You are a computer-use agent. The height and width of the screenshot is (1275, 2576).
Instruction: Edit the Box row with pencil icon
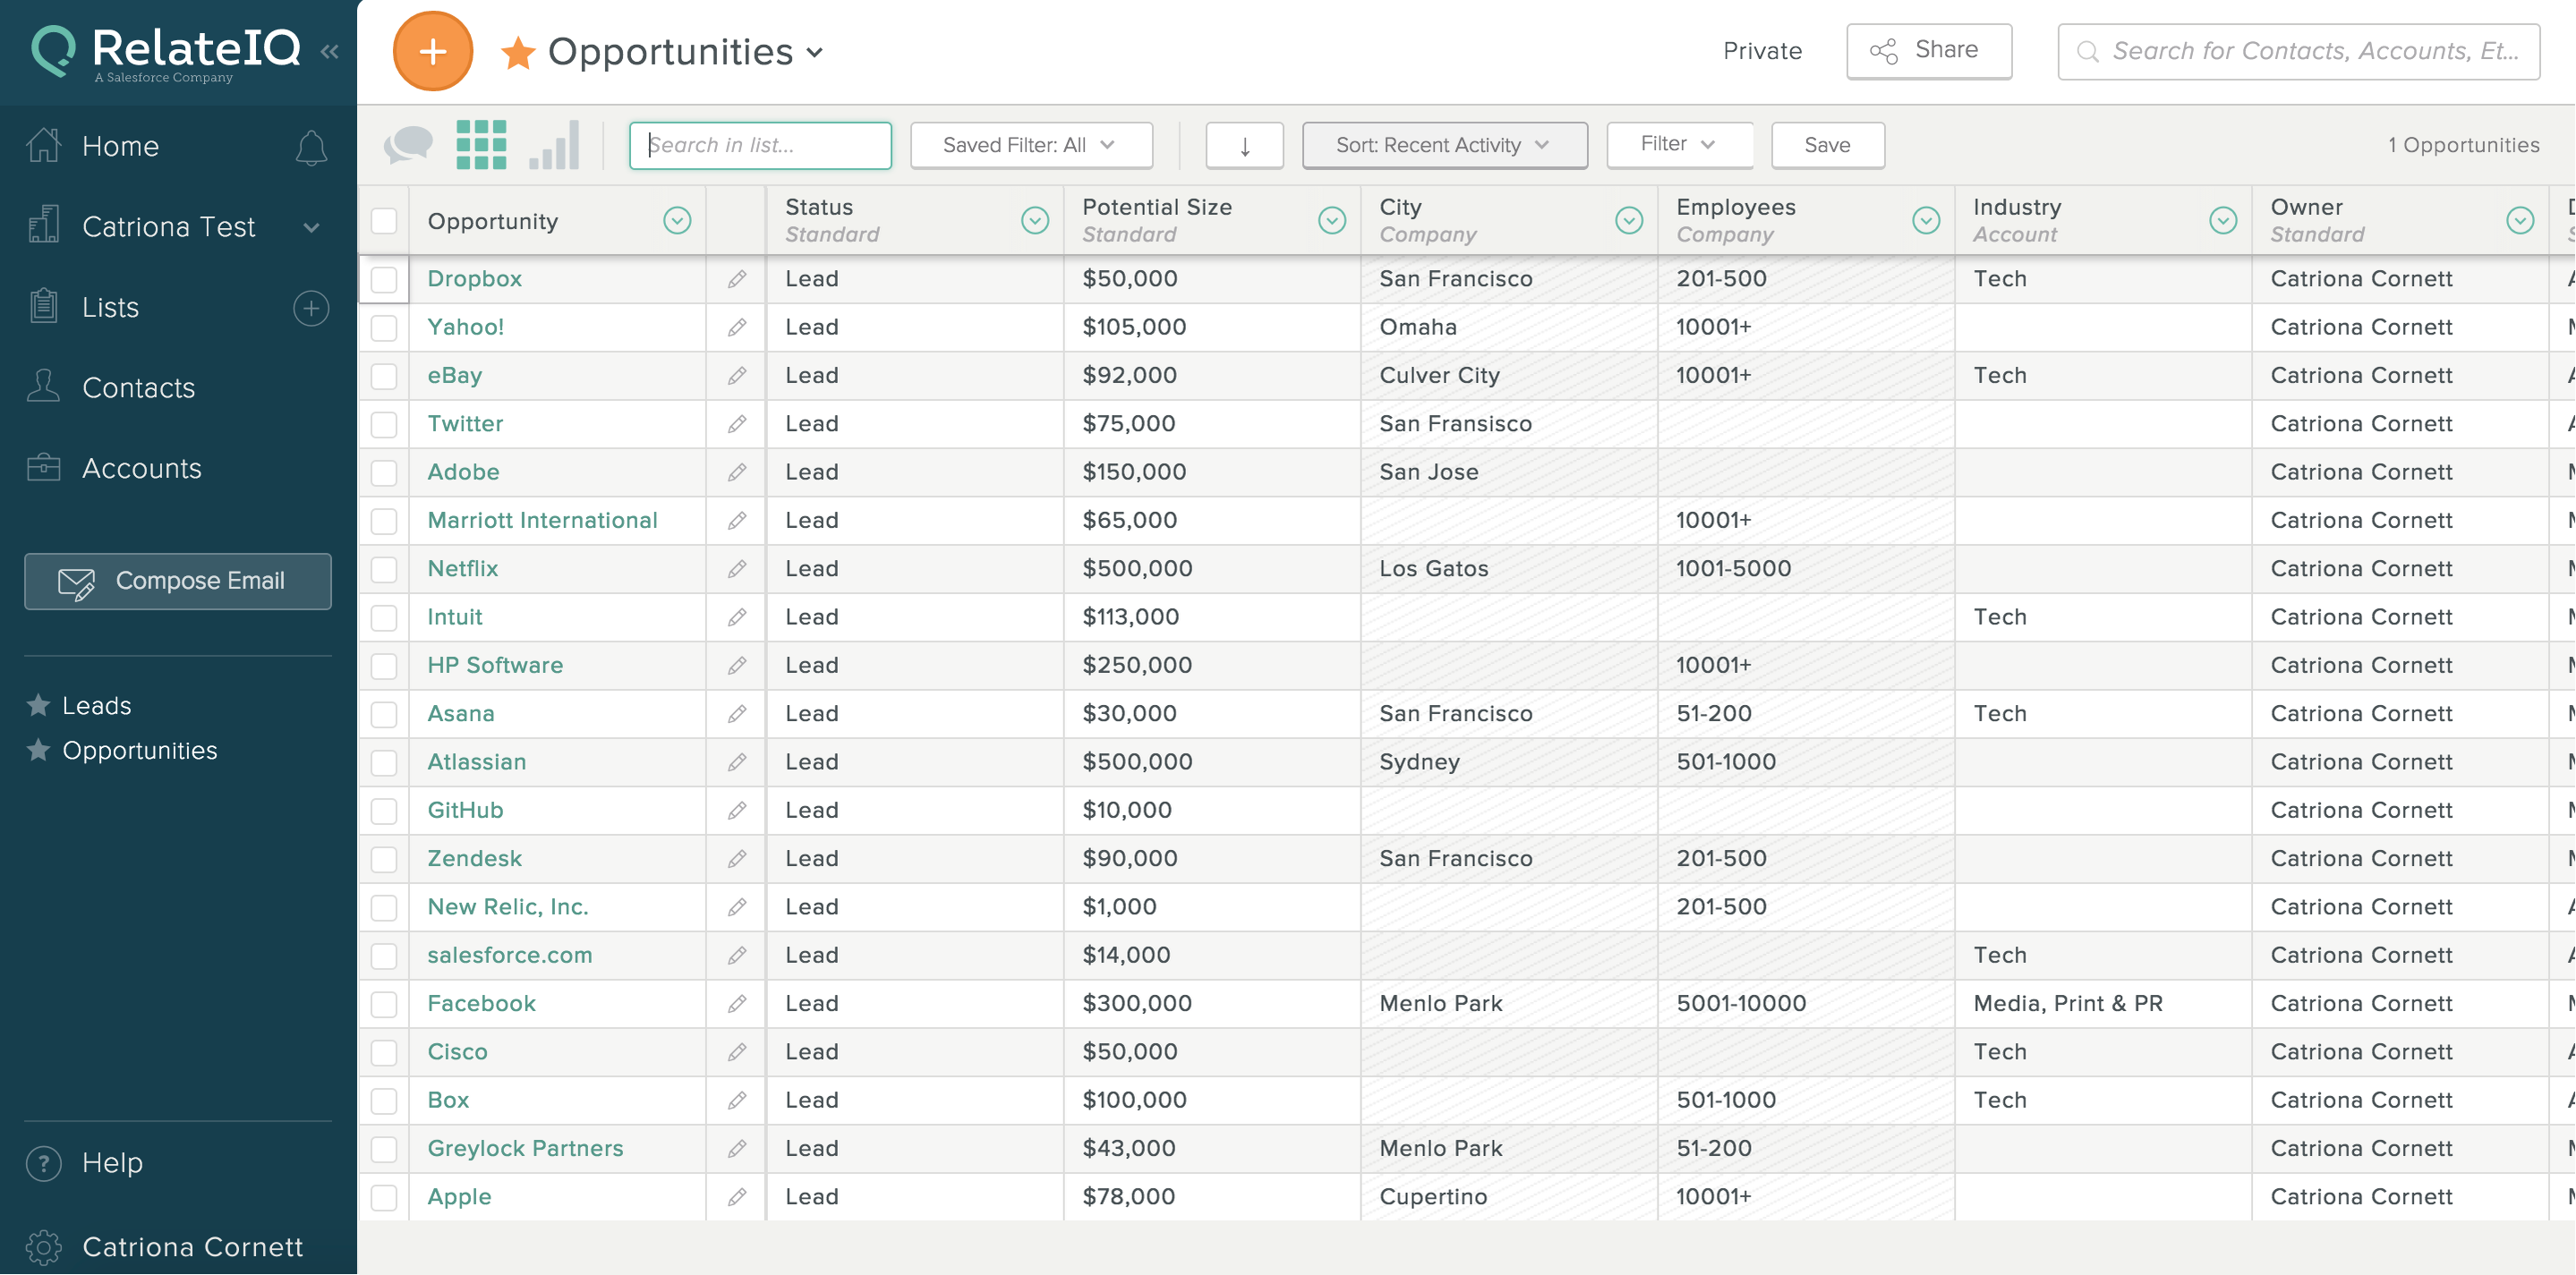coord(737,1100)
